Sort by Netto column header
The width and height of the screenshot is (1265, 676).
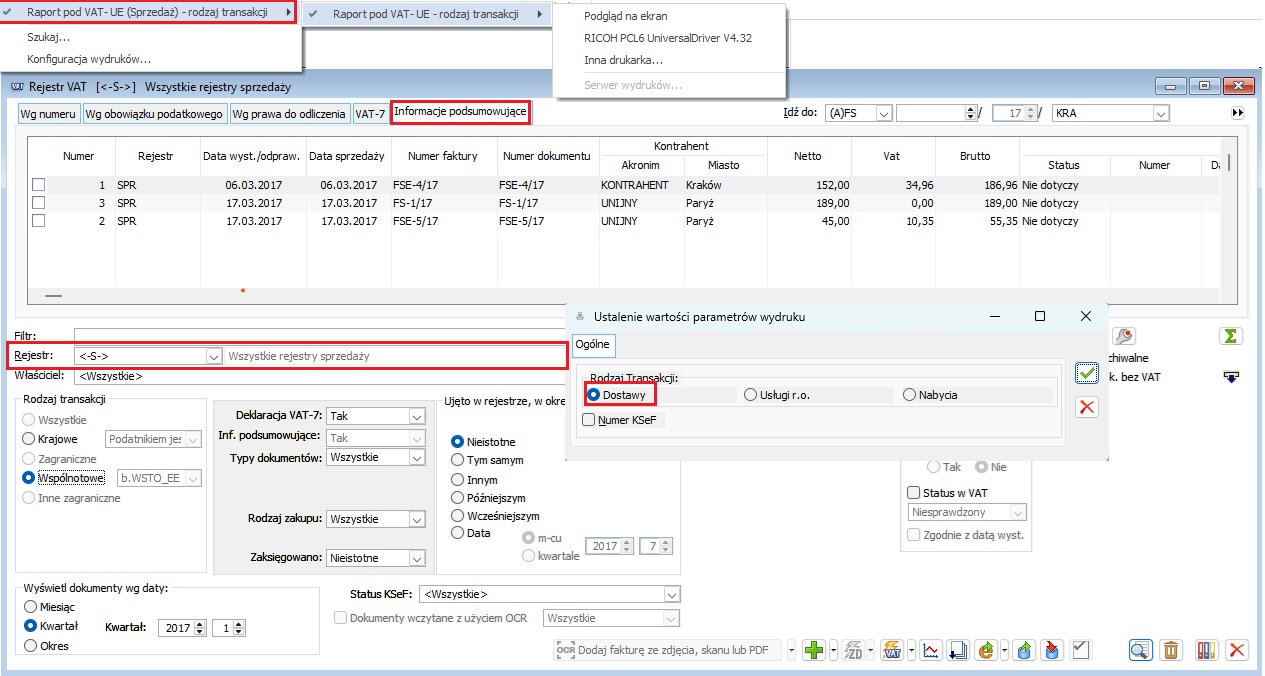click(808, 156)
